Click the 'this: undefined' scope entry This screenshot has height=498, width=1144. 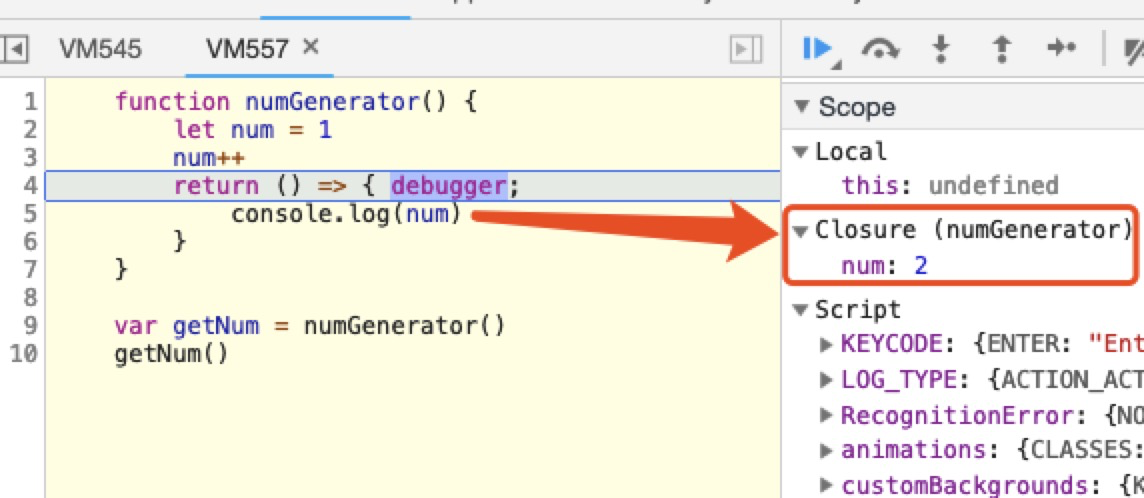point(950,185)
